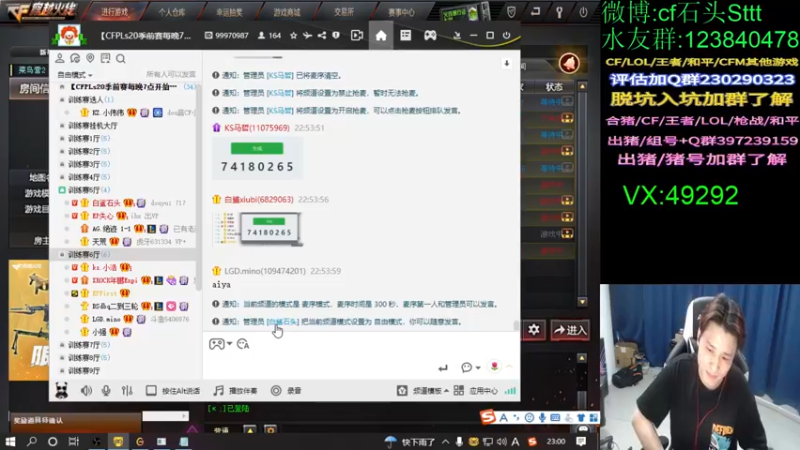Open the gamepad icon in YY header
The image size is (800, 450).
coord(430,35)
